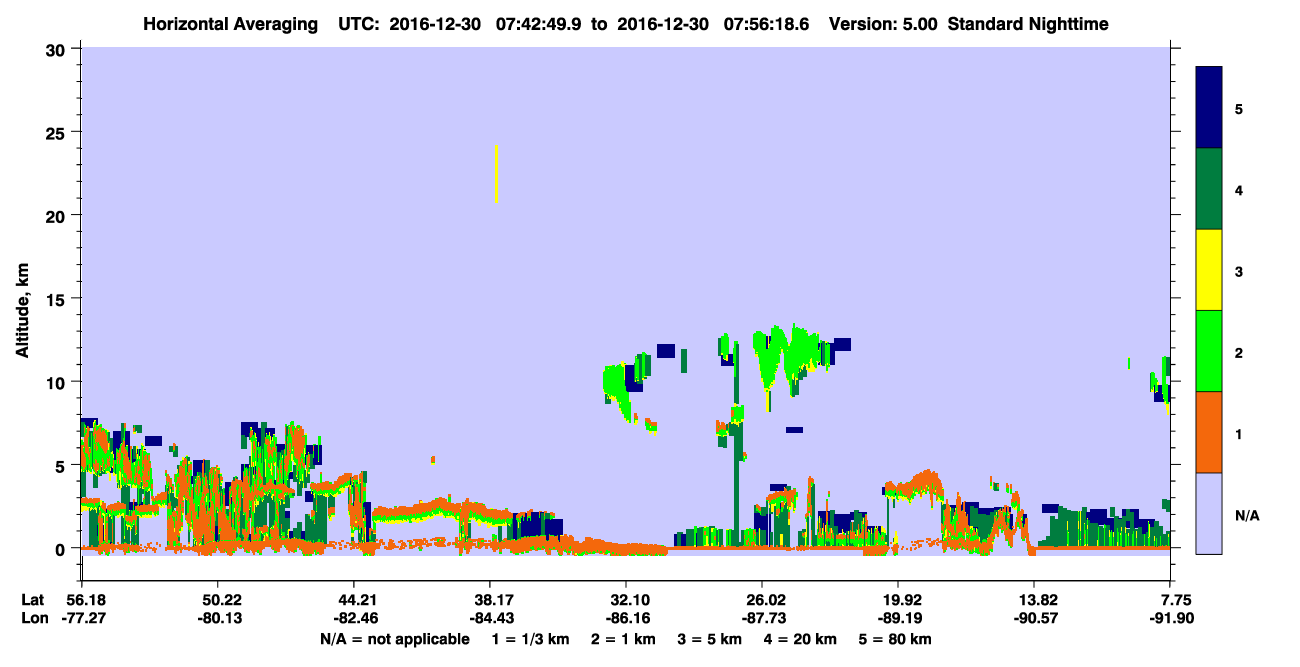Click the 'Lat' axis row label

(x=33, y=600)
